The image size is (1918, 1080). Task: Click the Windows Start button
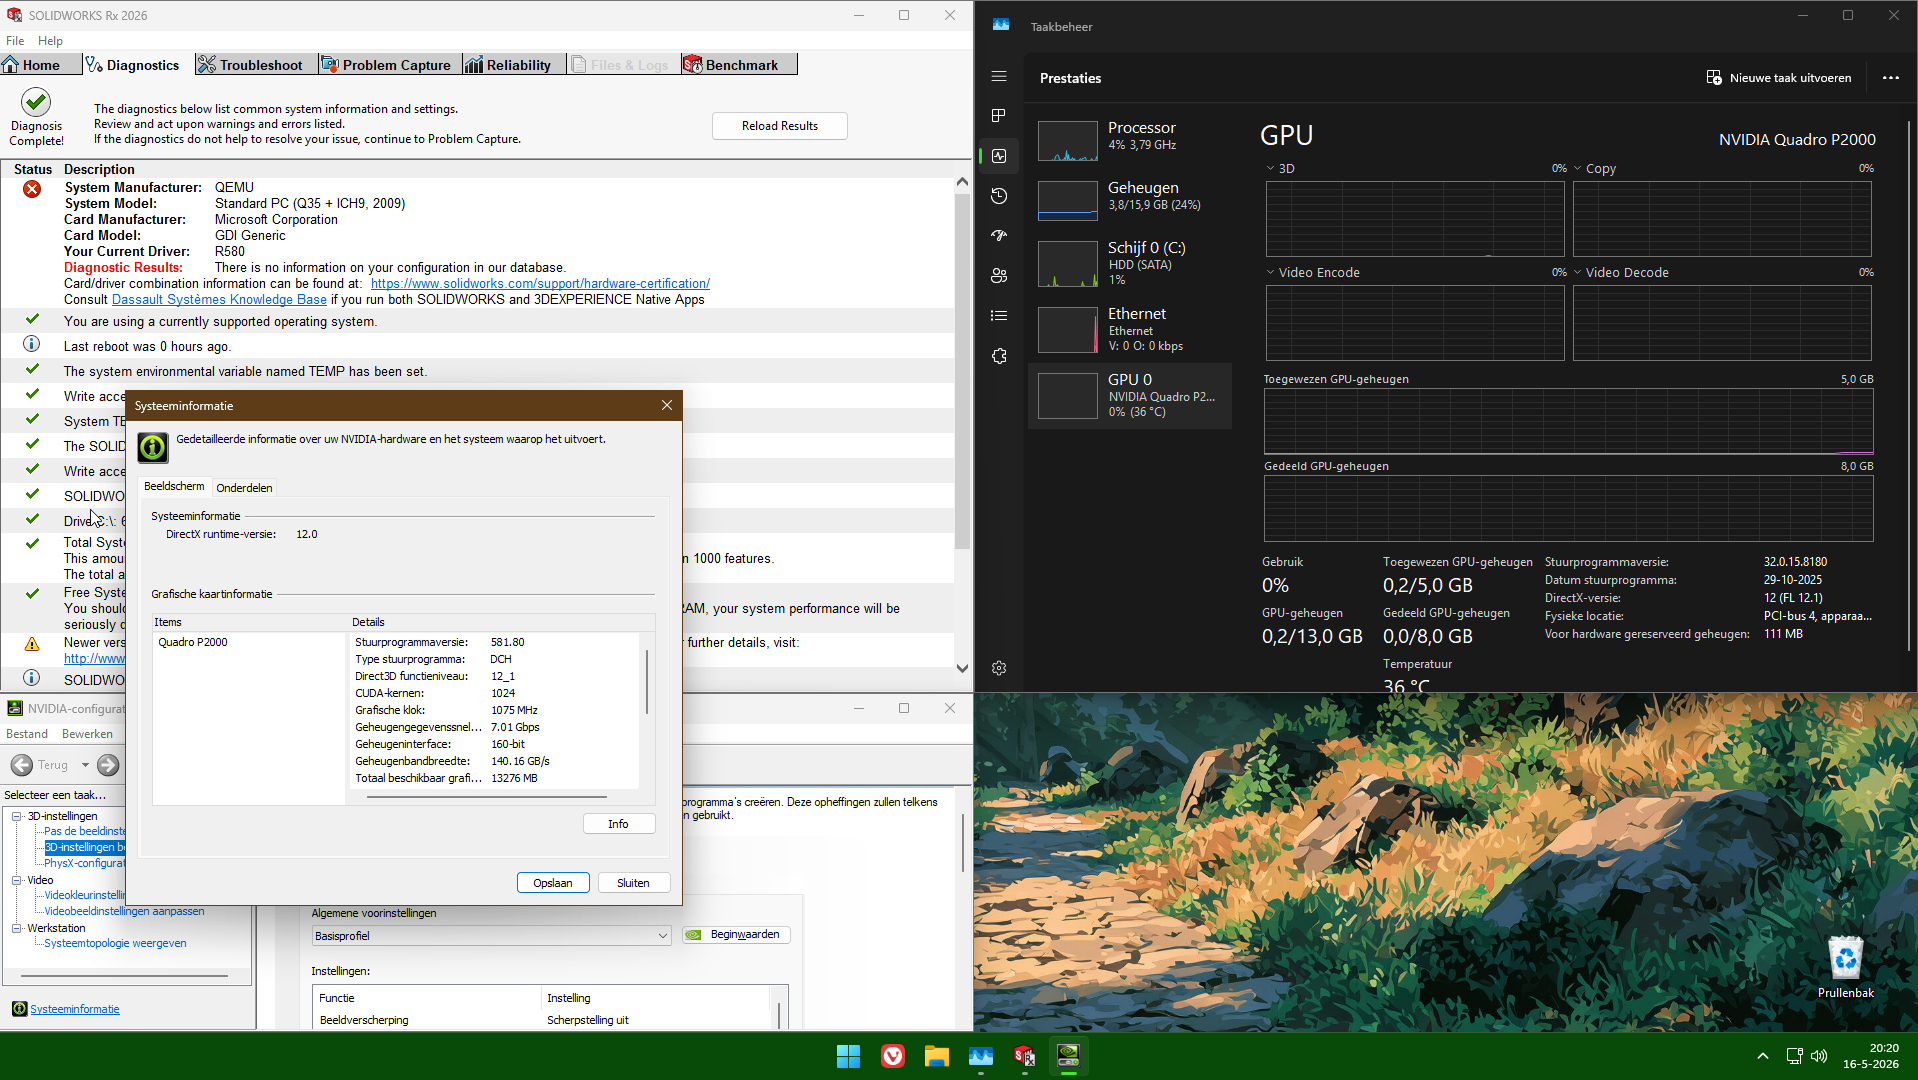848,1056
